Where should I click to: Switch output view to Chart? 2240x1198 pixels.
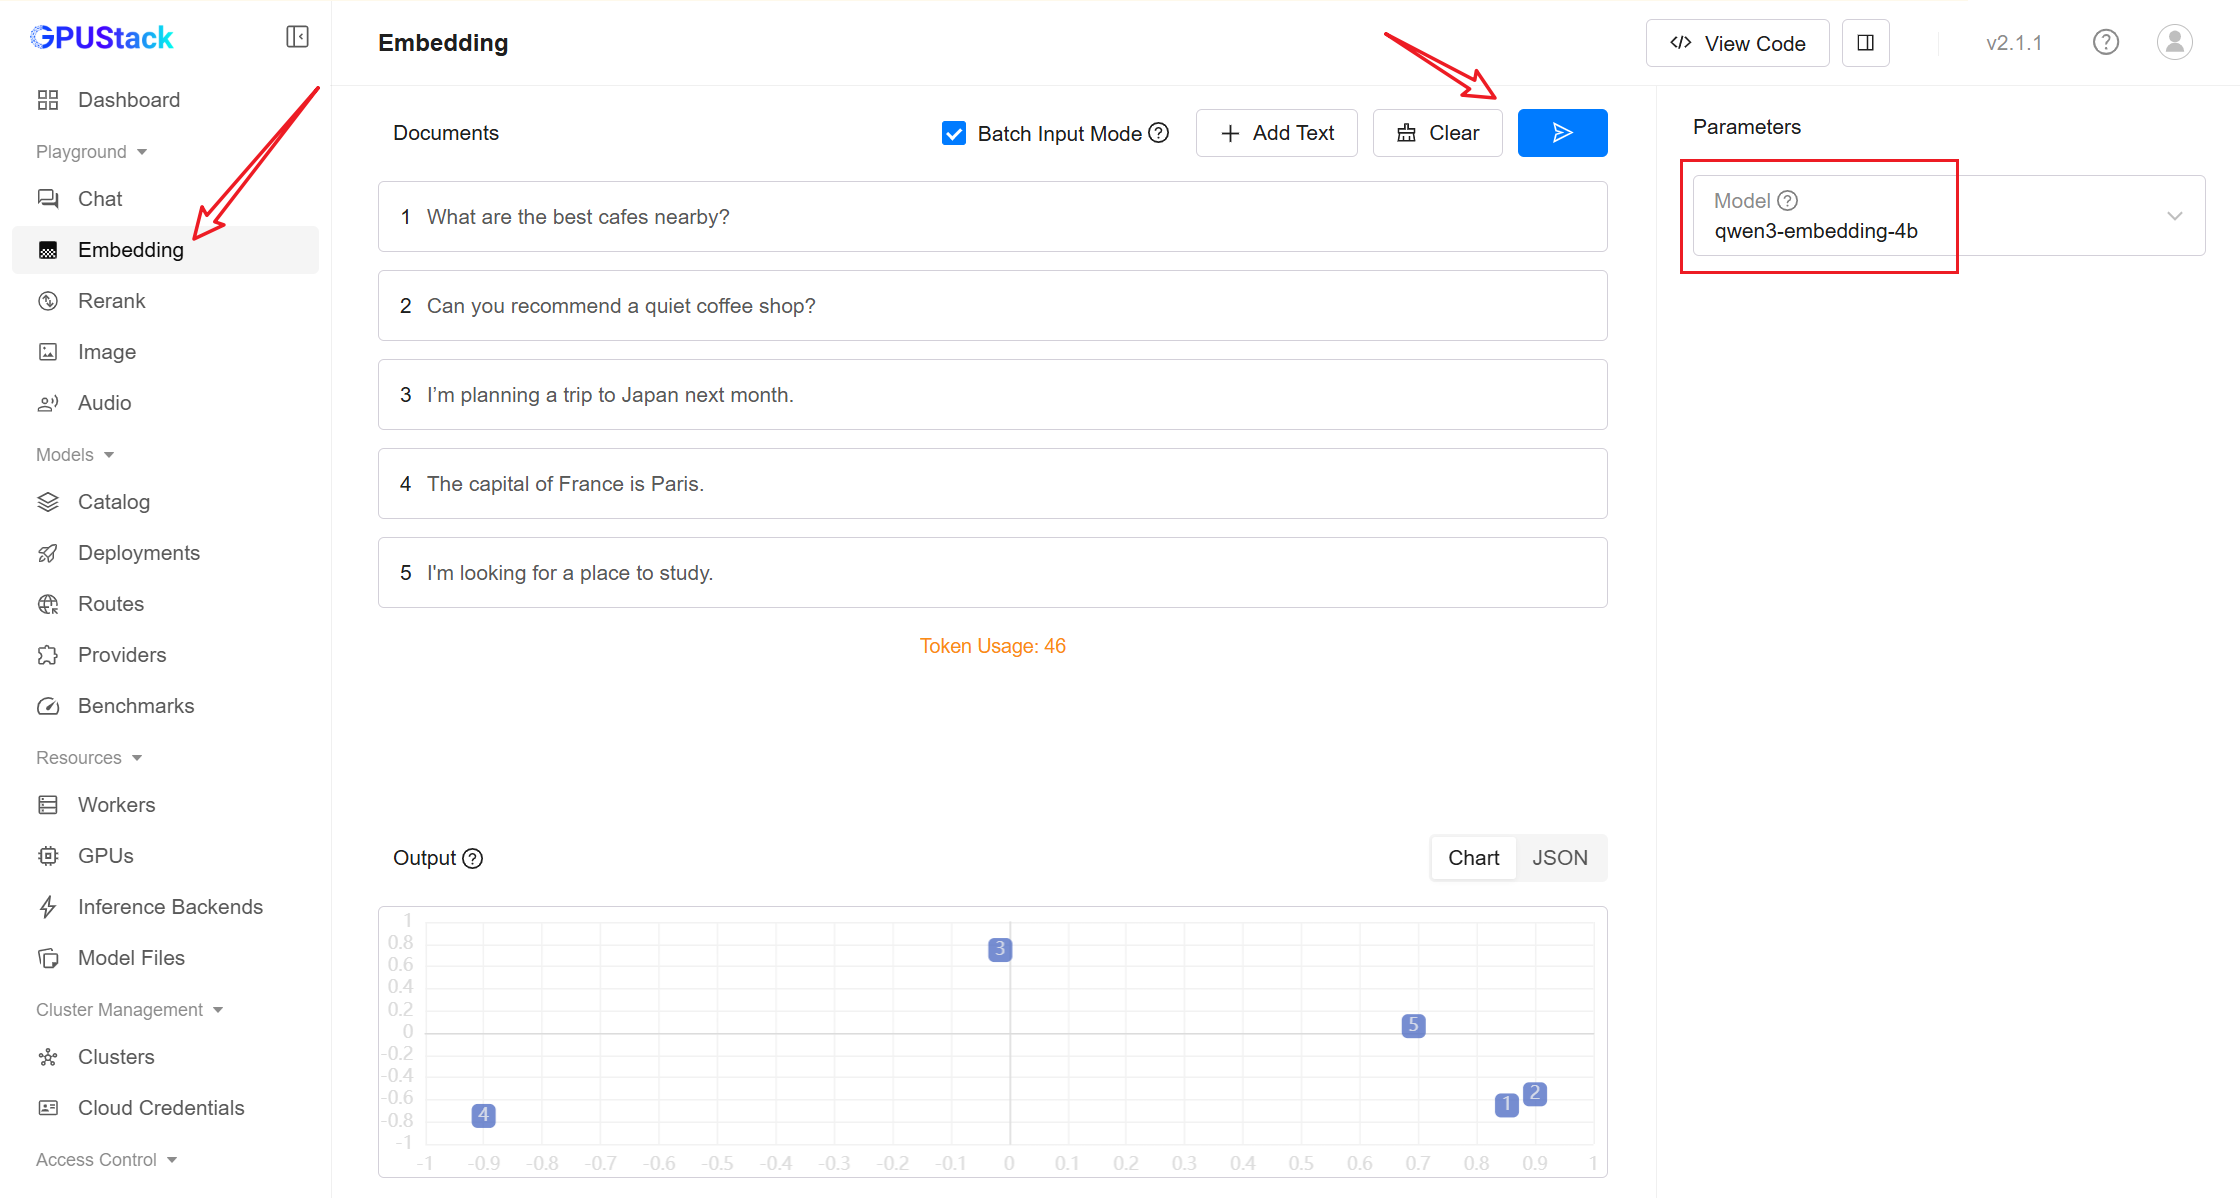pyautogui.click(x=1473, y=858)
